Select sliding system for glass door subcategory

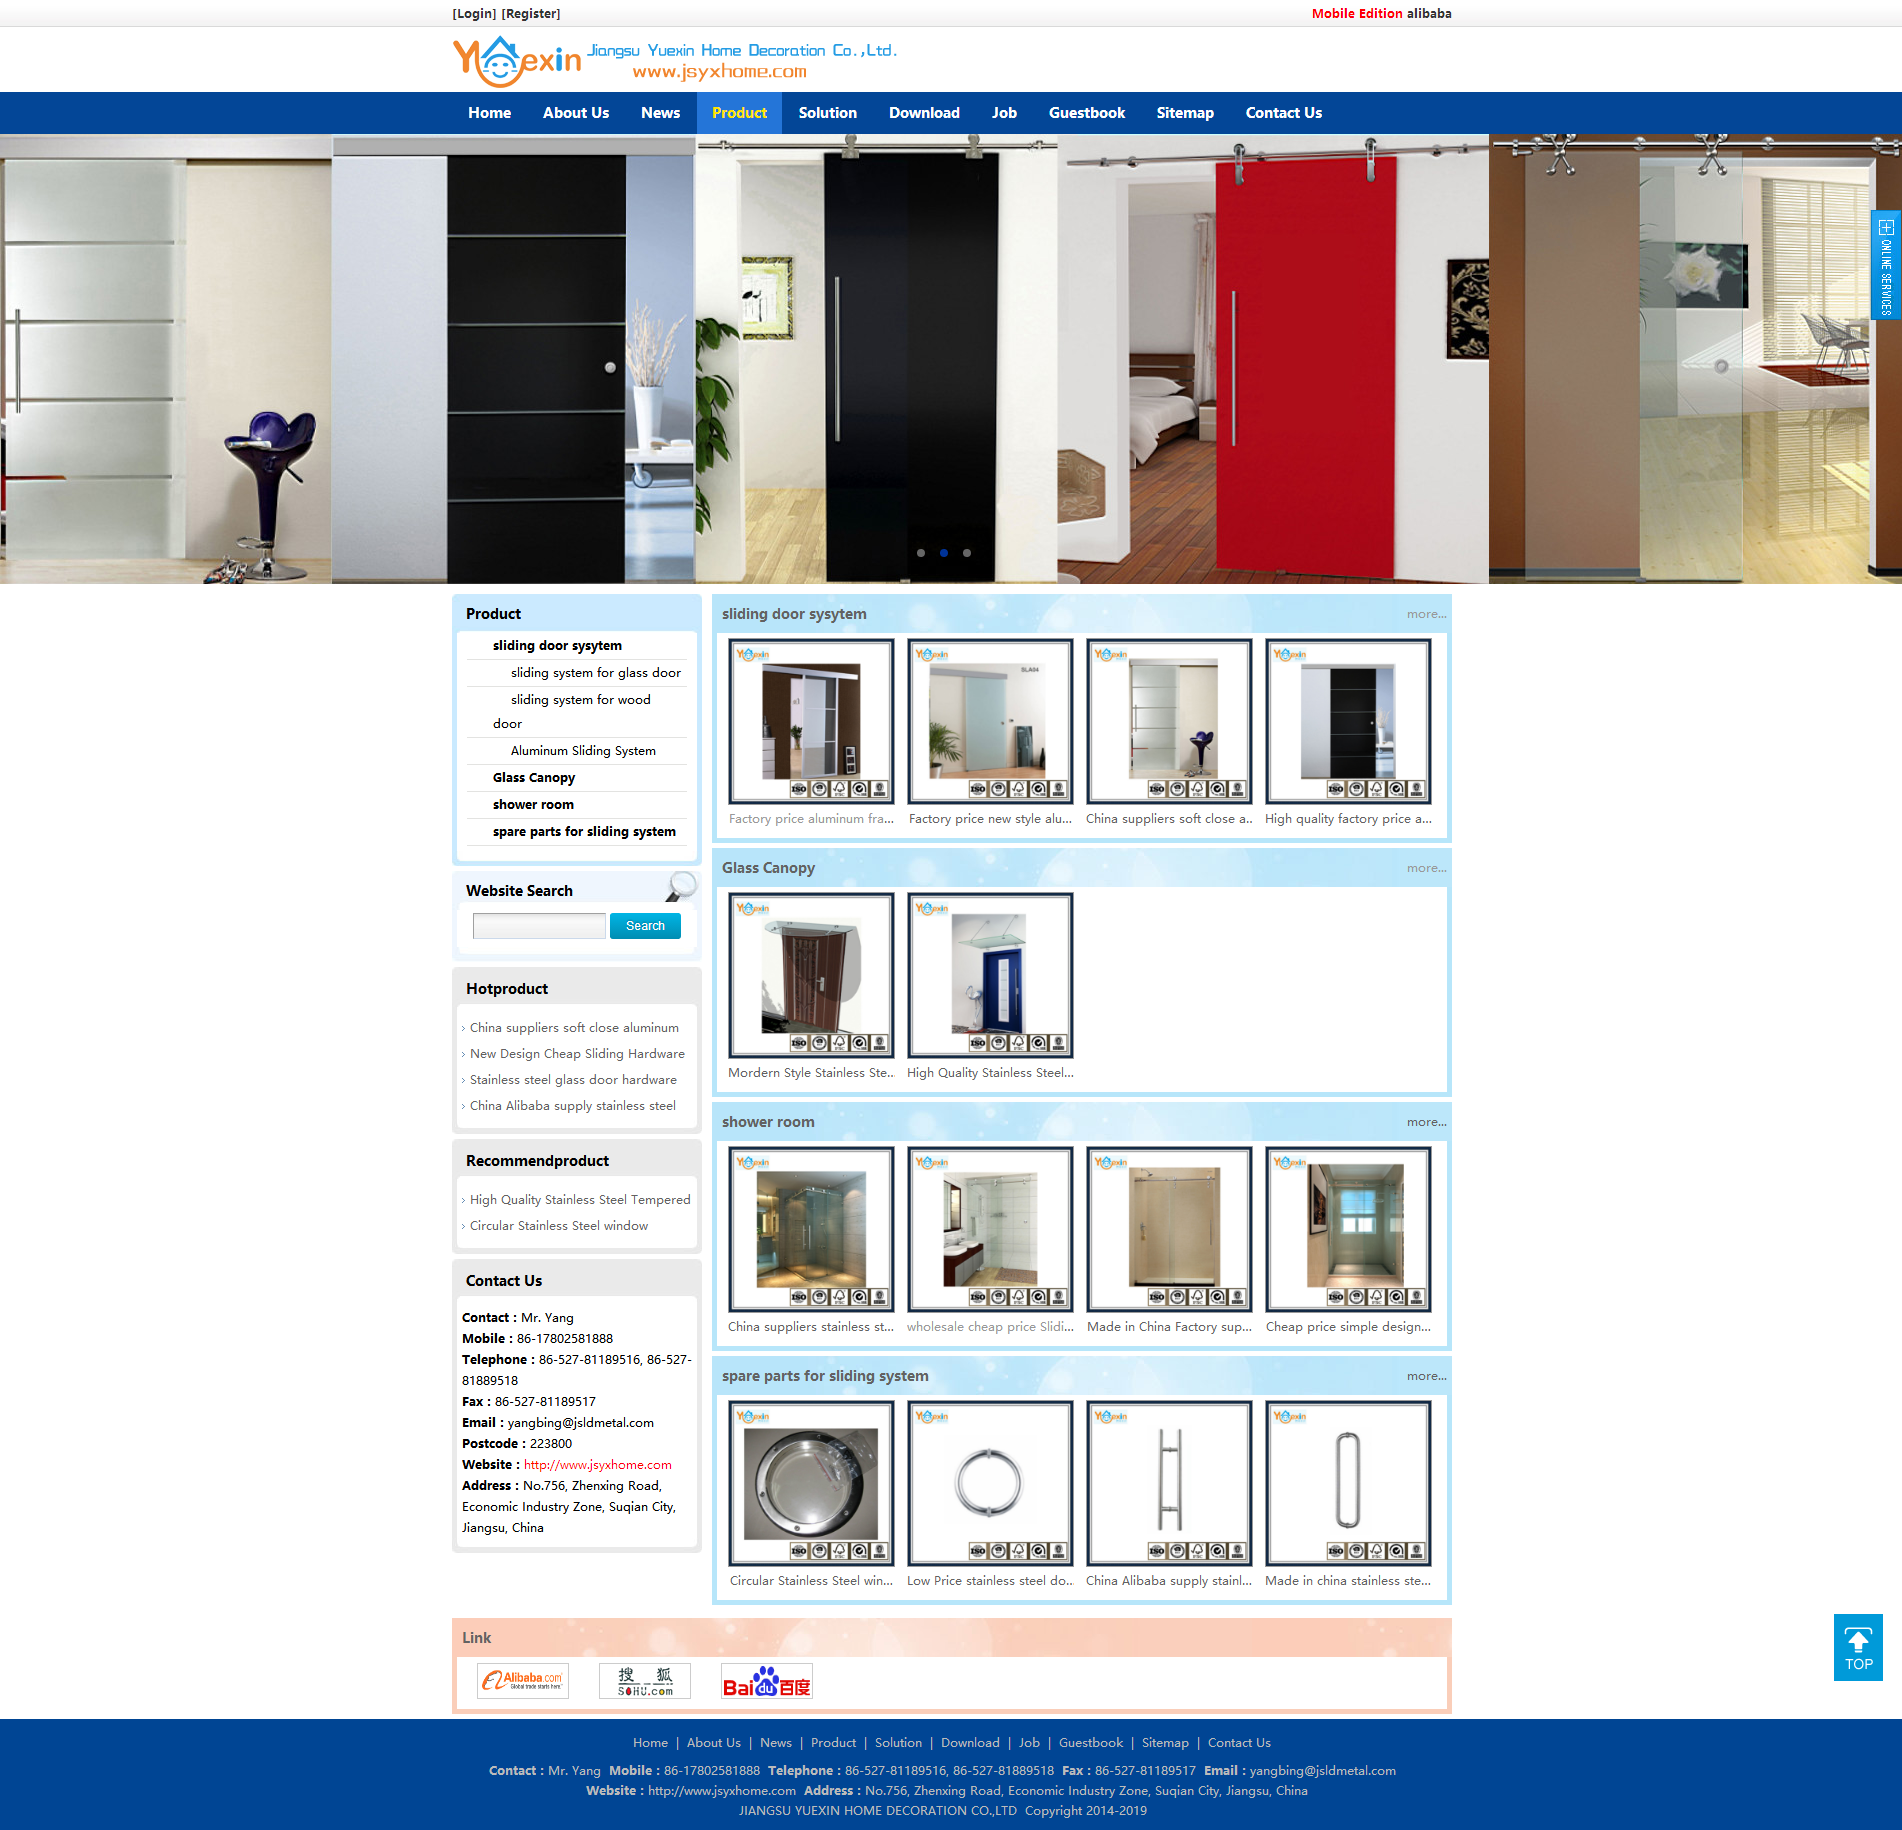point(596,673)
